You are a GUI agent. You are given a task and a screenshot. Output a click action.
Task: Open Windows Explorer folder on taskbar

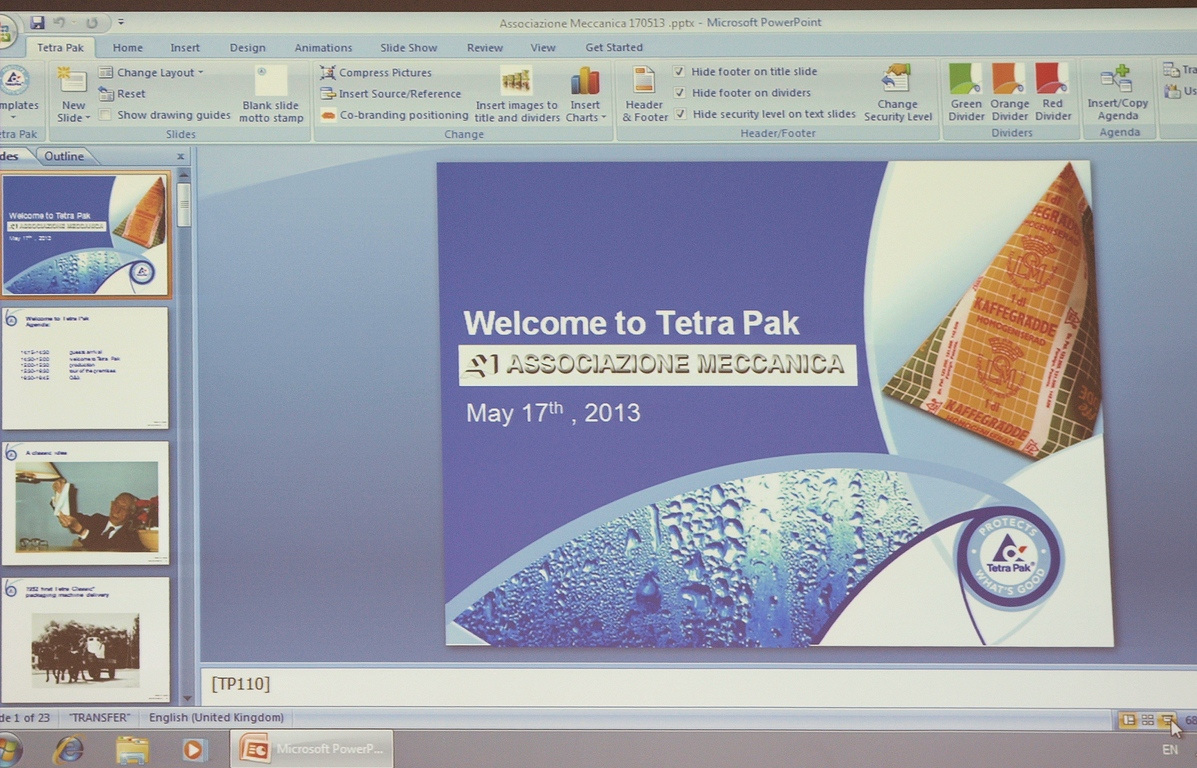click(132, 750)
